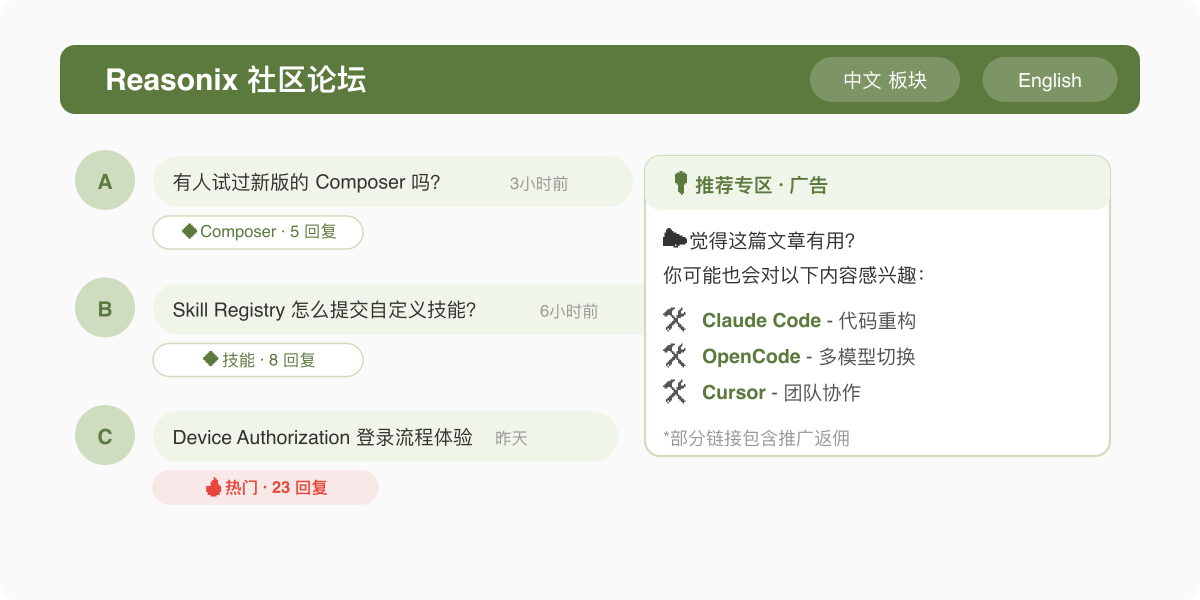Click the 技能 · 8 回复 tag
Screen dimensions: 1200x600
(x=258, y=360)
